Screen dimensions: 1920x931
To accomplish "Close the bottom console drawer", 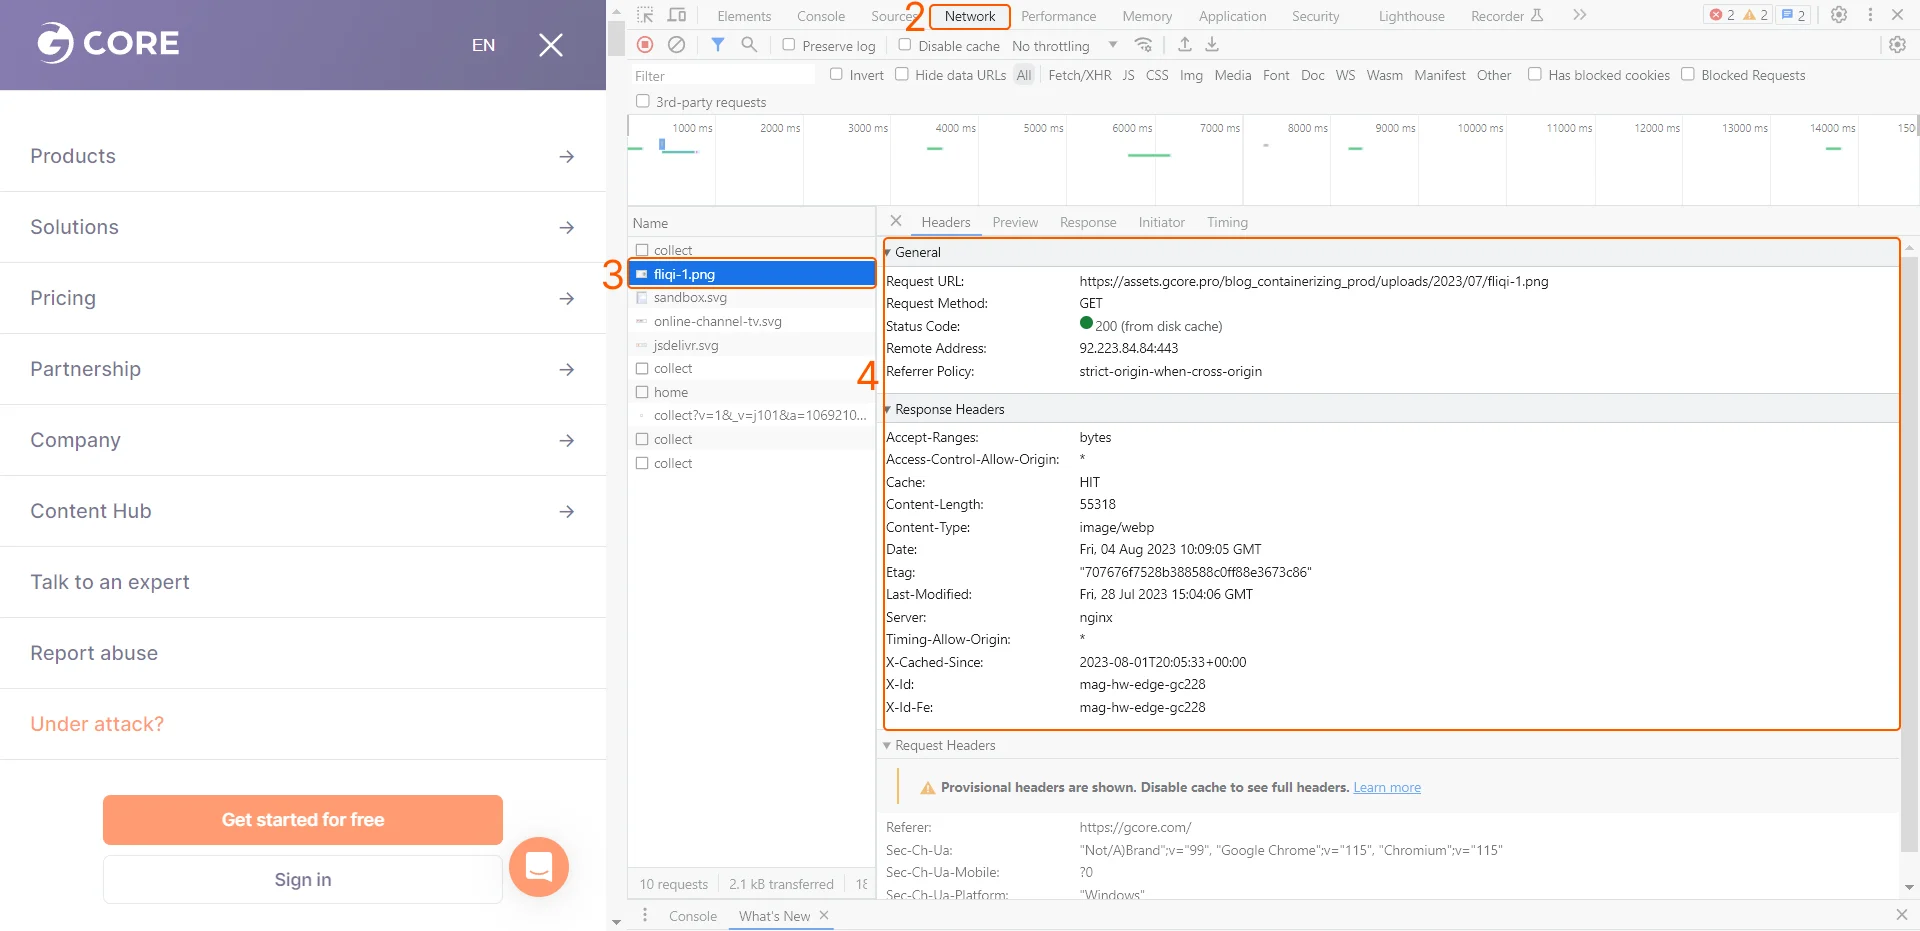I will pyautogui.click(x=1901, y=915).
